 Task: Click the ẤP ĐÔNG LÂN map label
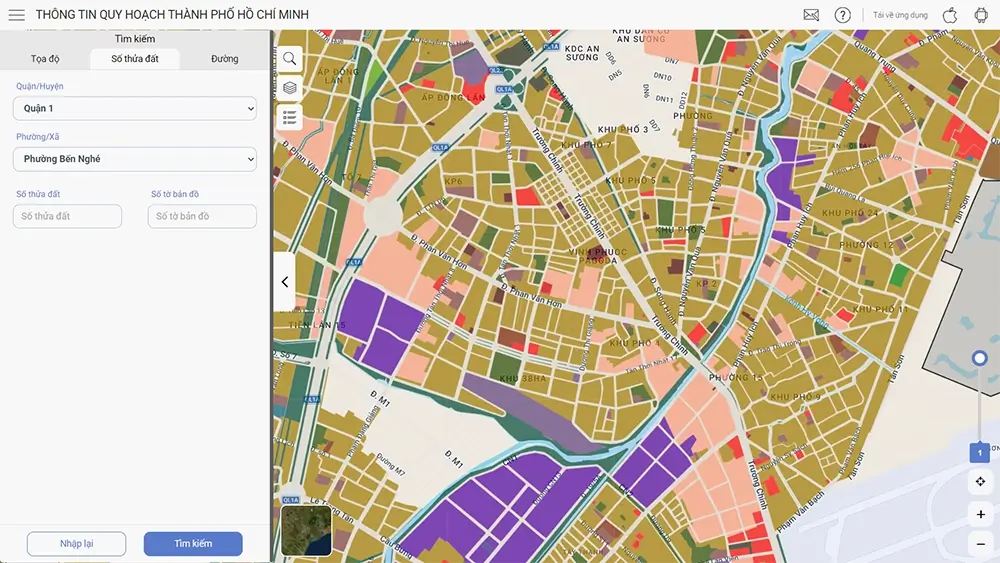453,98
